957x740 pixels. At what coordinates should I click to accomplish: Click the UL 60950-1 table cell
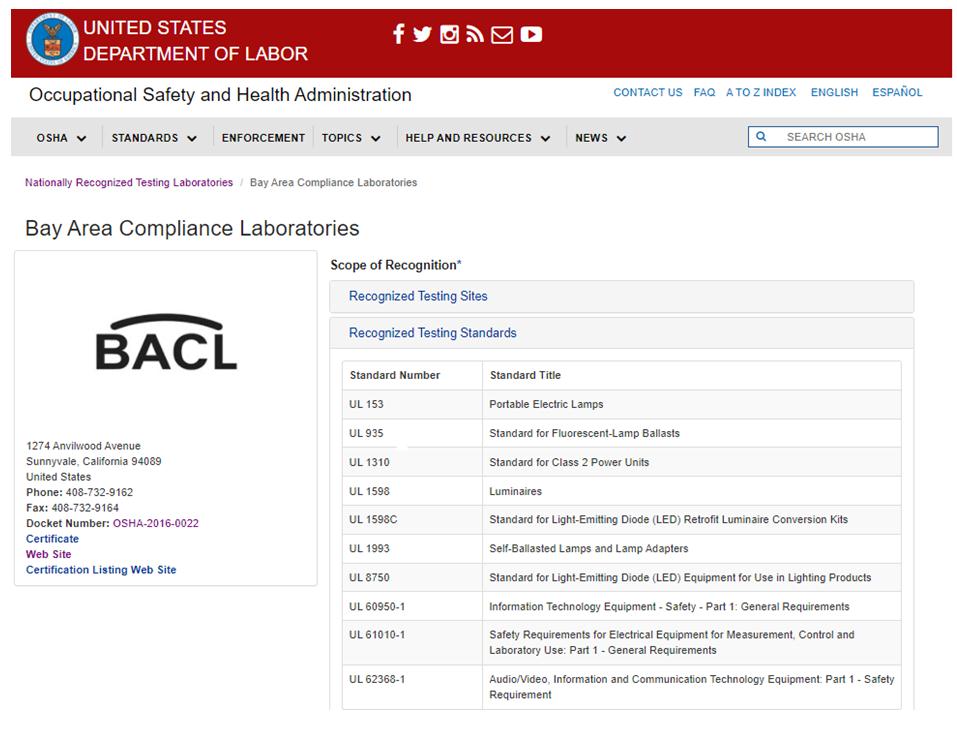(x=412, y=606)
